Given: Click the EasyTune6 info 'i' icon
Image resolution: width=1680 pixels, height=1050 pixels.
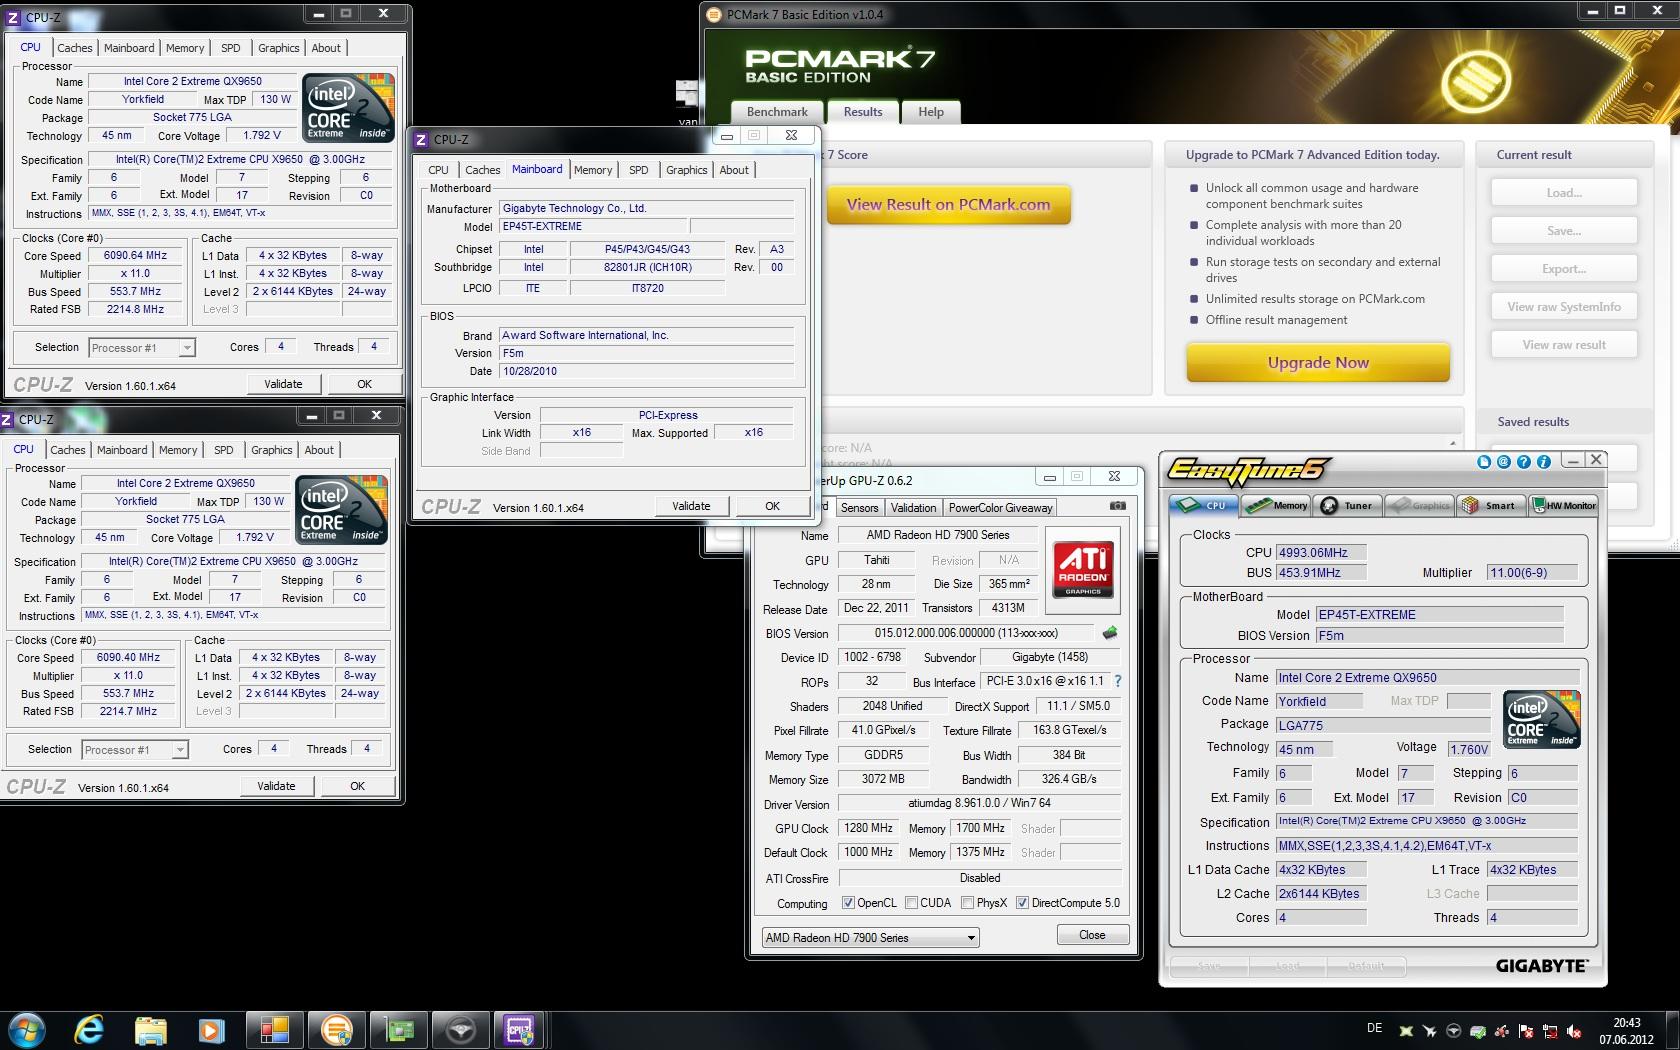Looking at the screenshot, I should [1544, 461].
